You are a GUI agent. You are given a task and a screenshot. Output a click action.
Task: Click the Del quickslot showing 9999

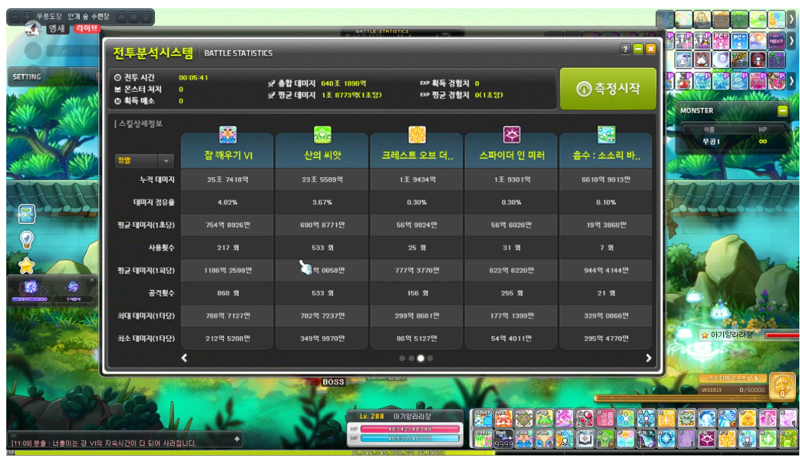point(504,438)
